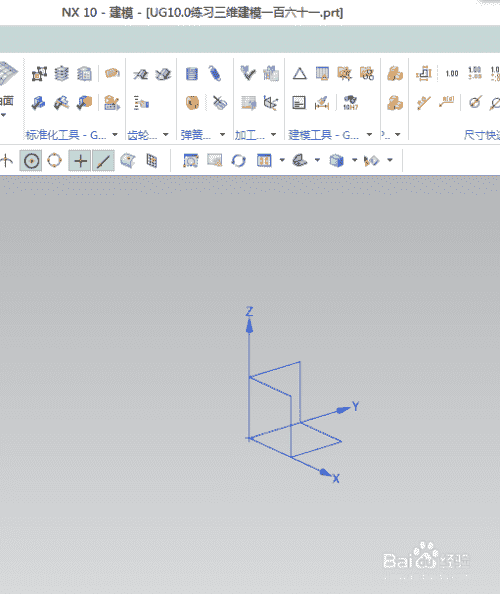Click the blue striped panel icon in 建模工具
The image size is (500, 594).
pyautogui.click(x=322, y=73)
